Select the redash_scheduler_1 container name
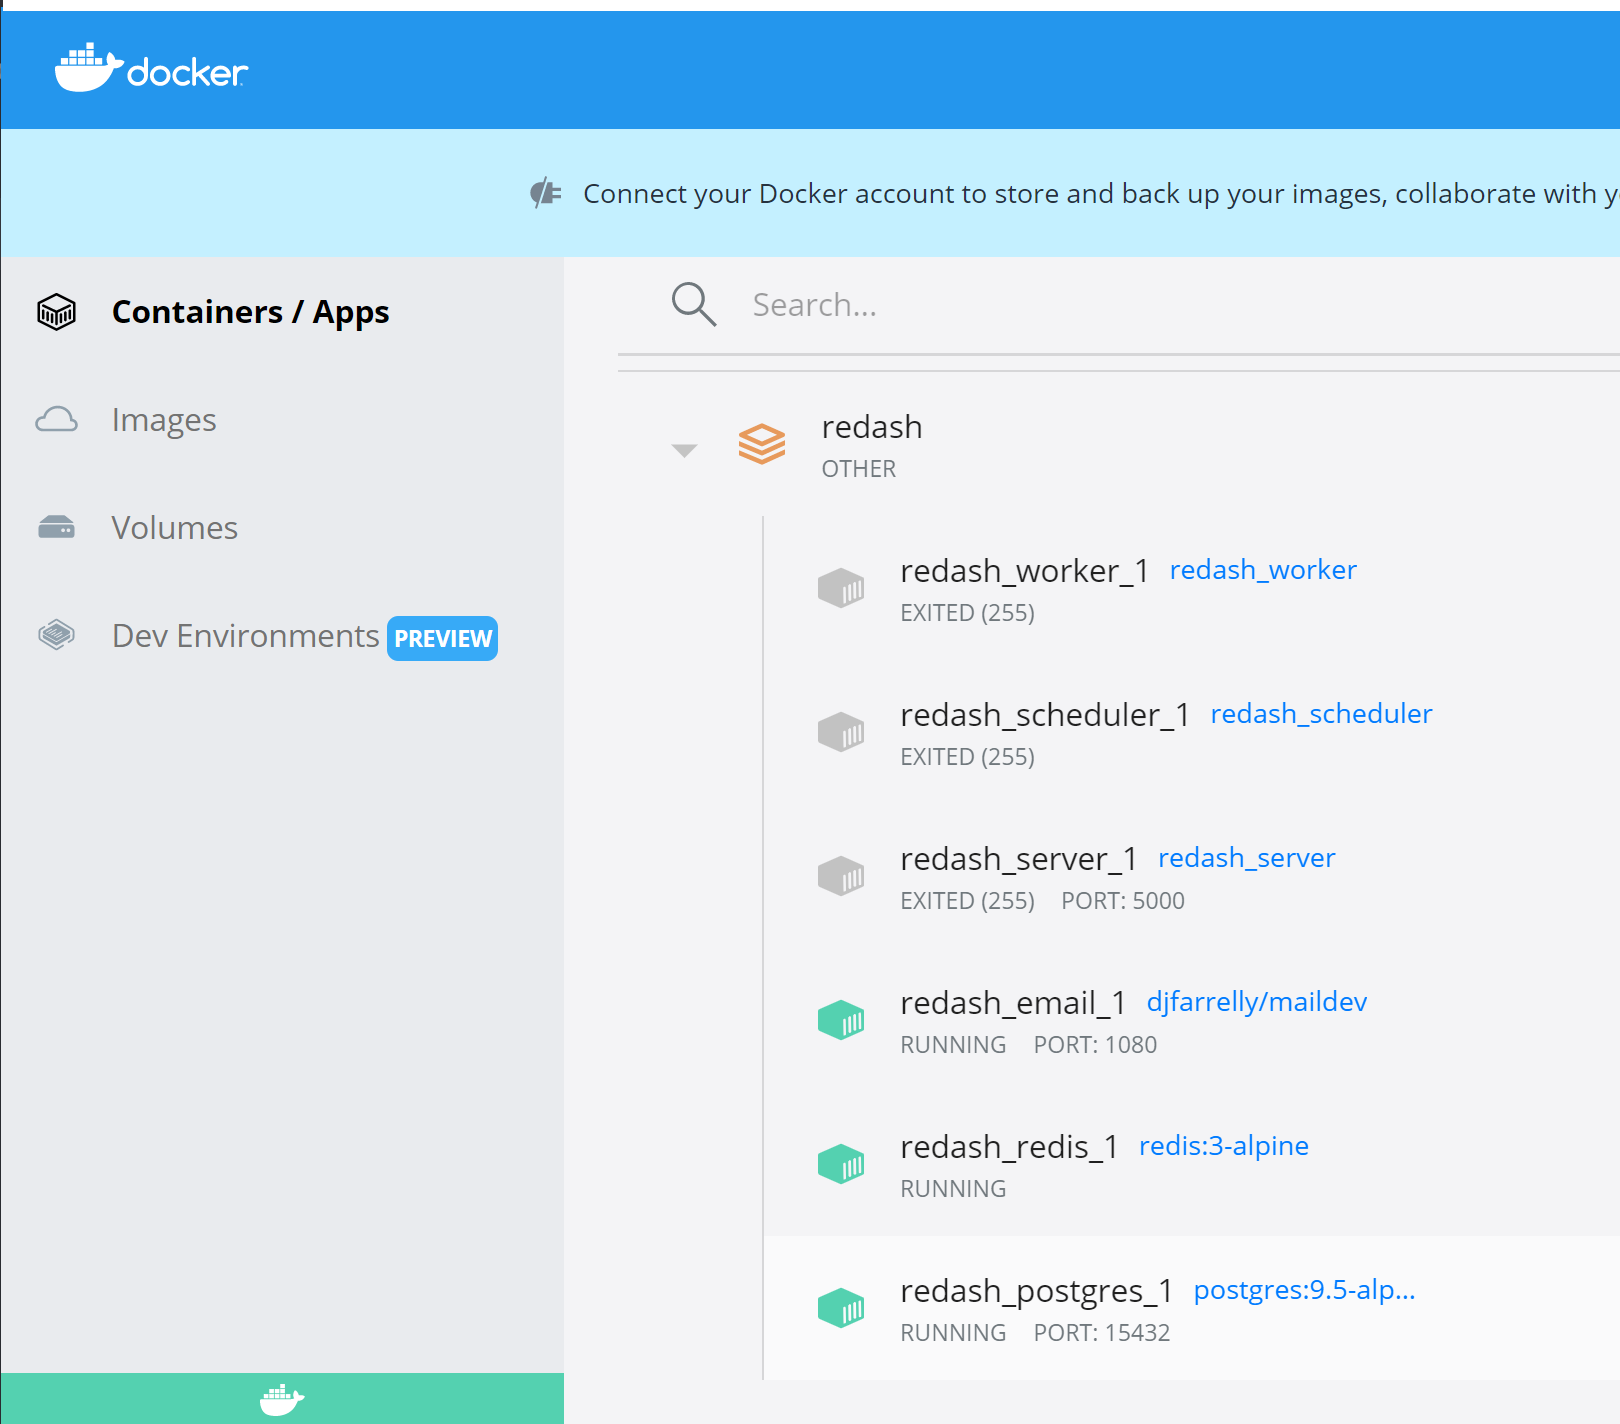 (x=1045, y=715)
